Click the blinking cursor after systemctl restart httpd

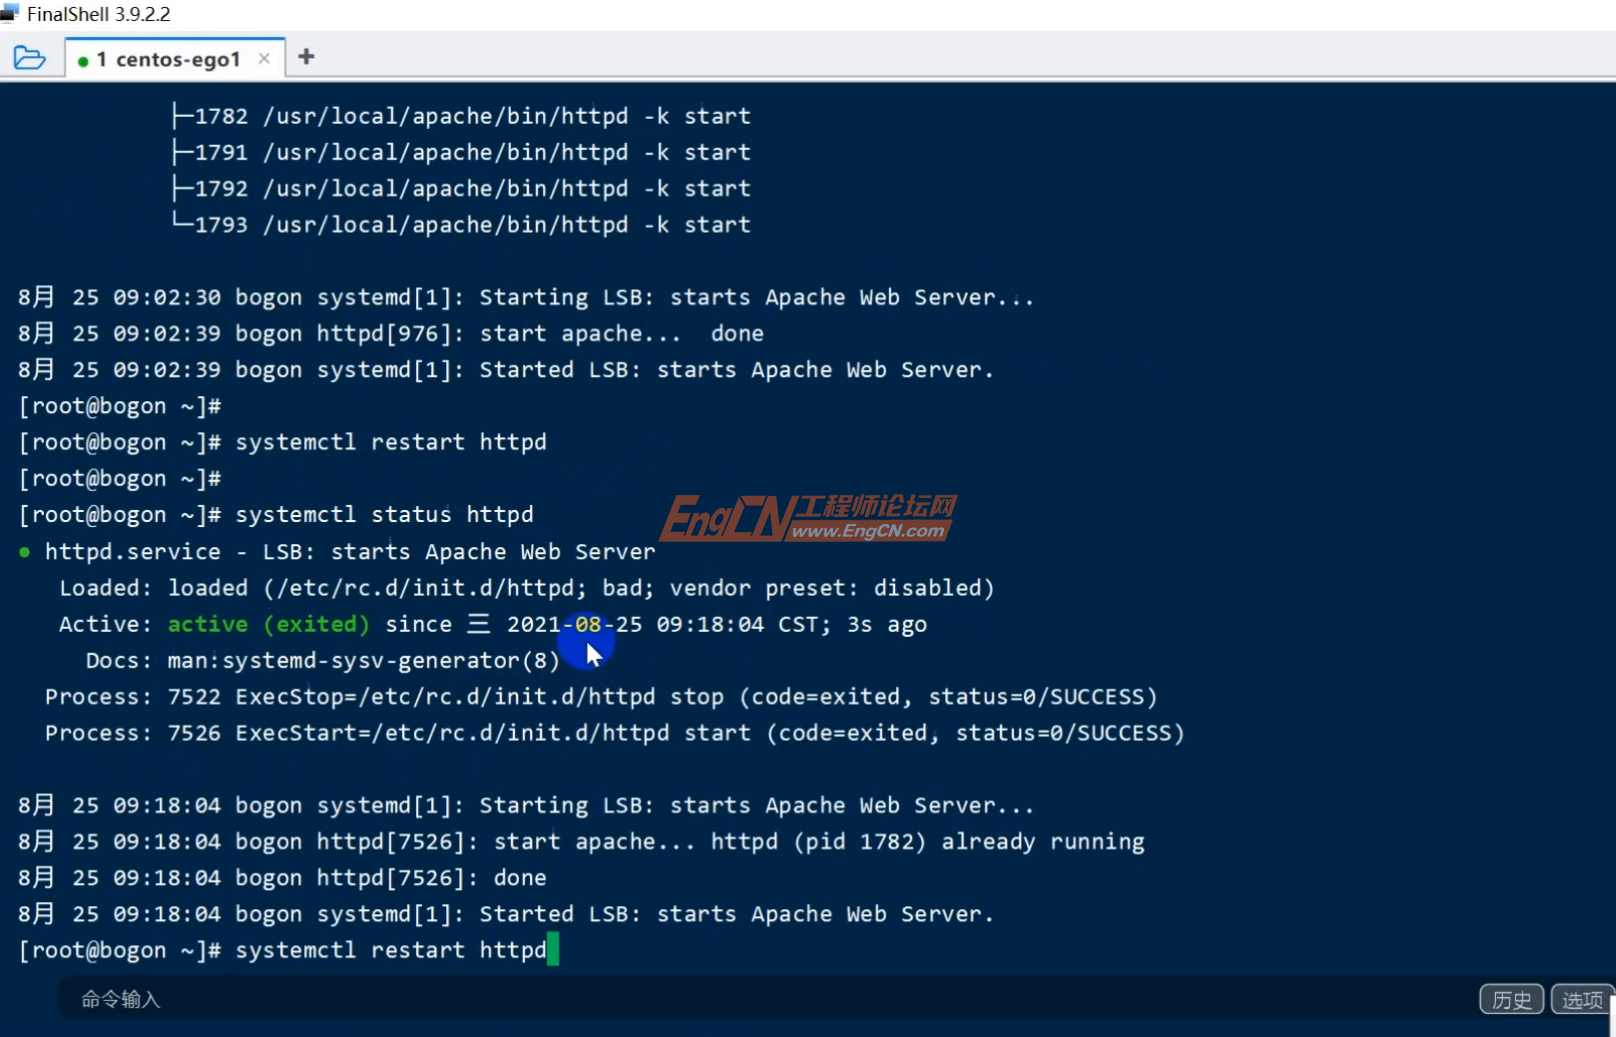(552, 950)
